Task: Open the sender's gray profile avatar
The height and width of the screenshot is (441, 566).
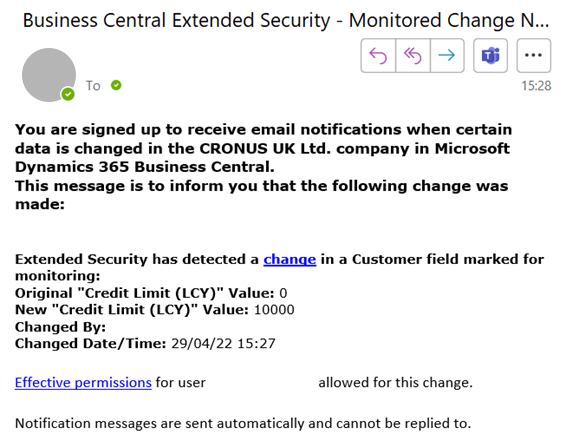Action: (x=49, y=75)
